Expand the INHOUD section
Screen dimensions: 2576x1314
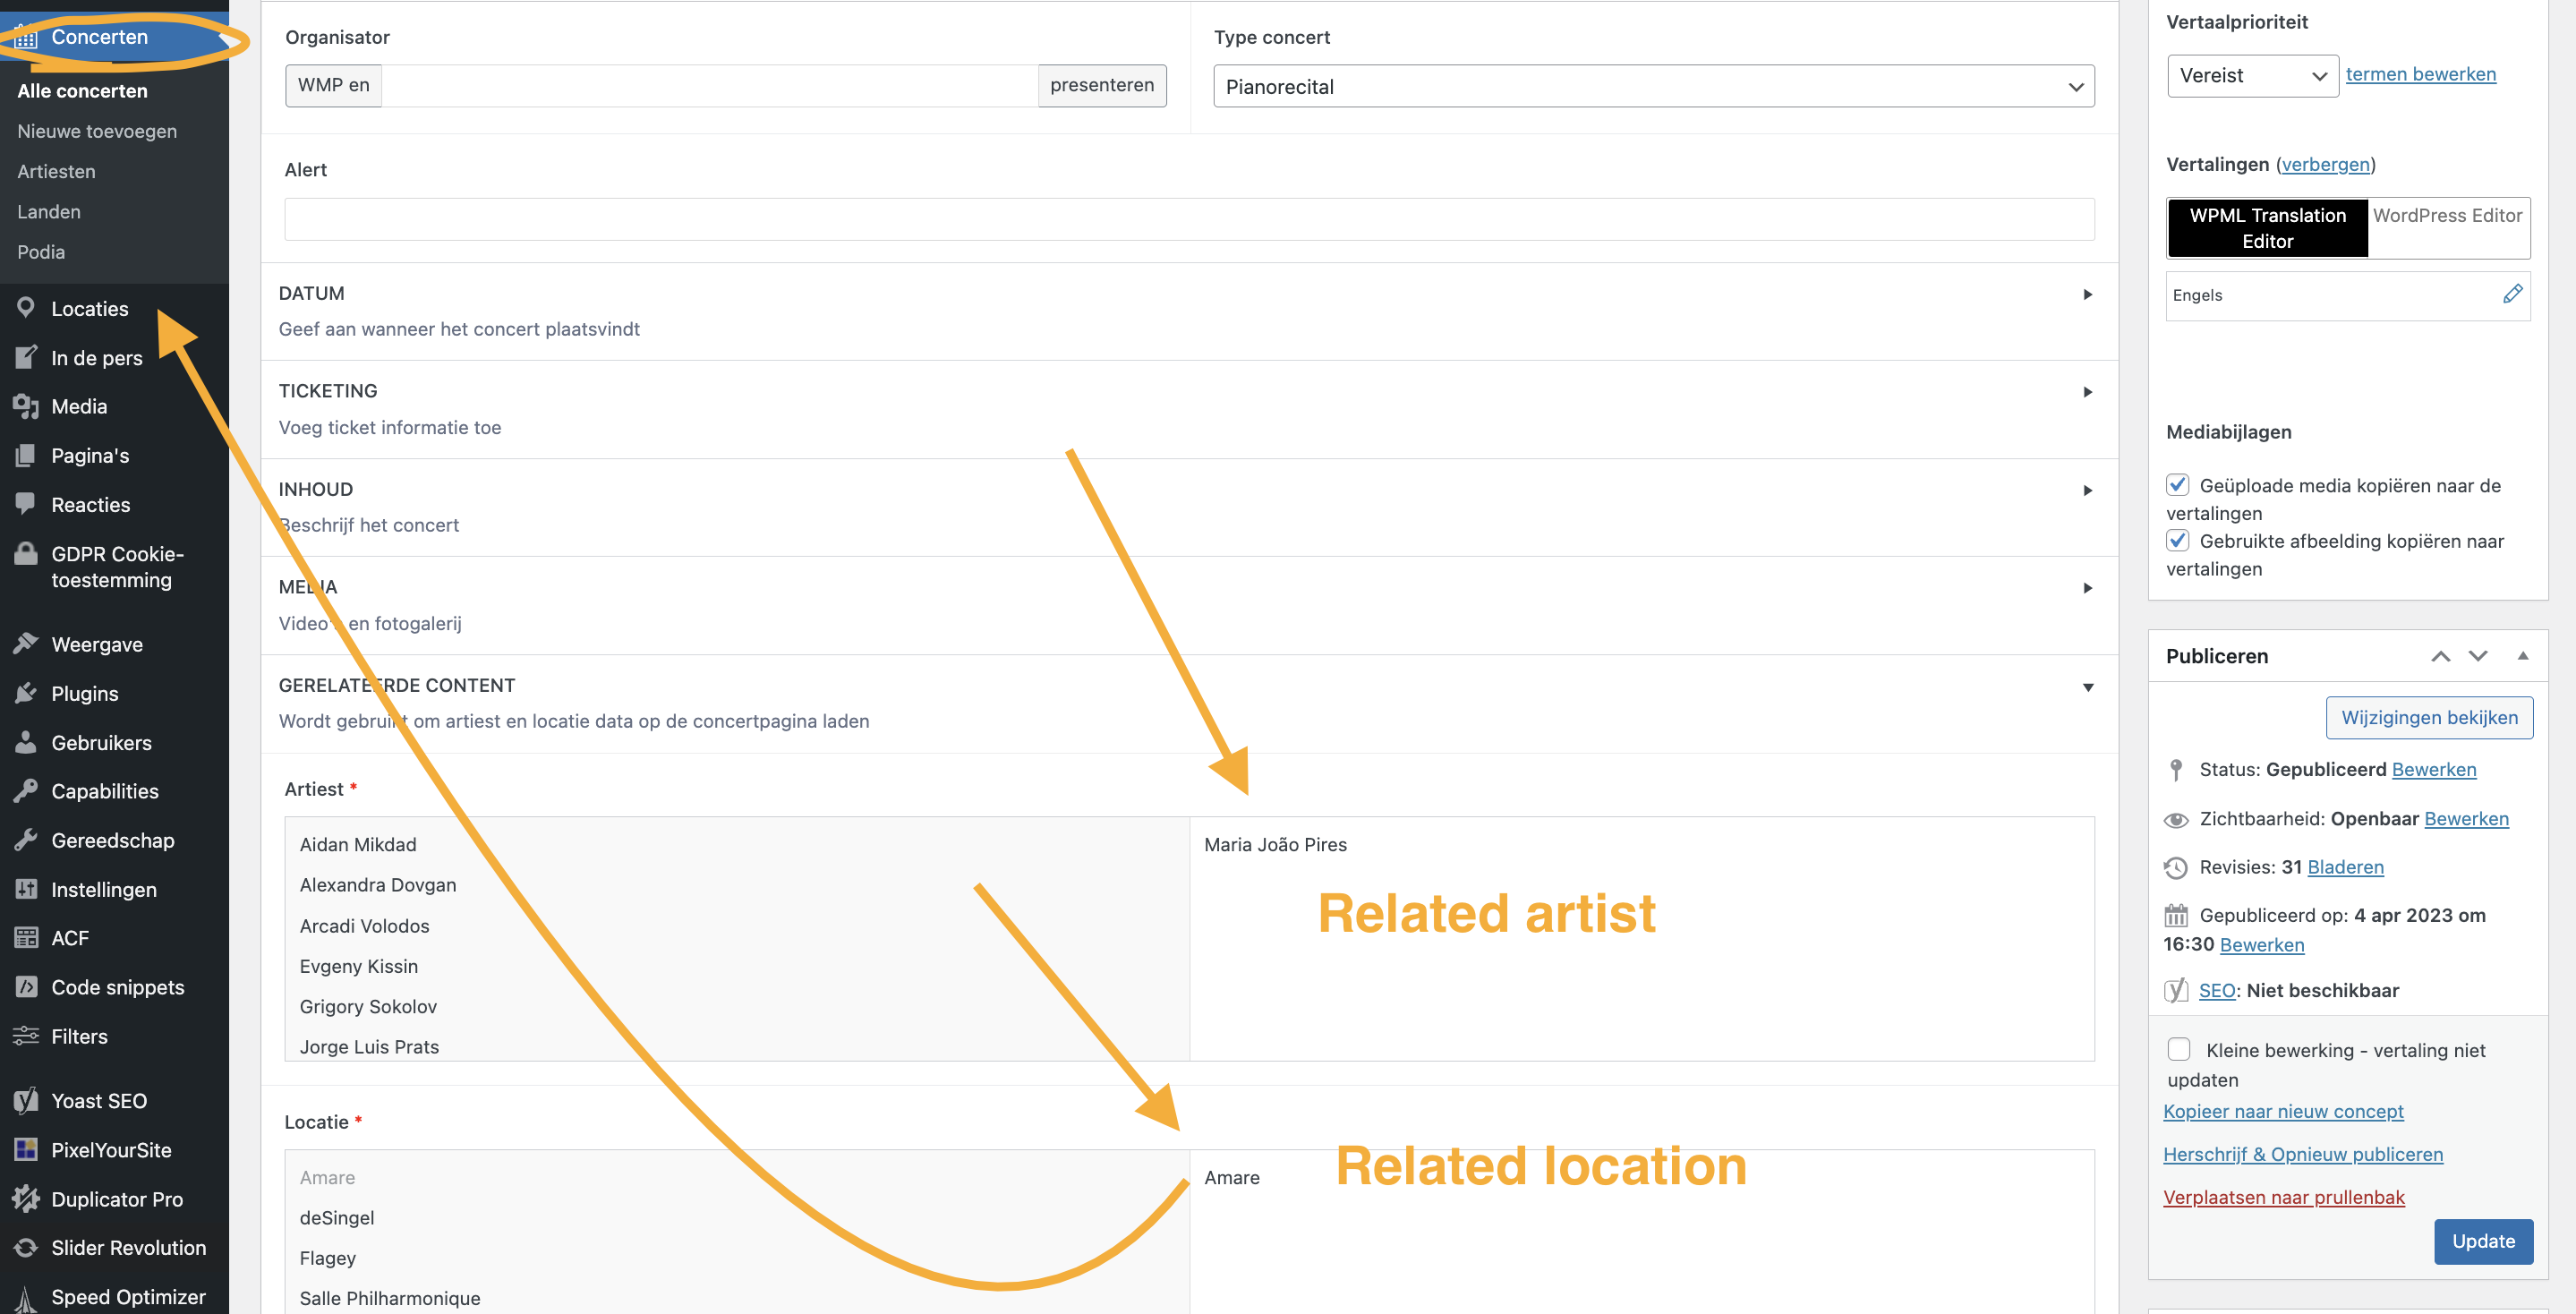pos(2087,490)
